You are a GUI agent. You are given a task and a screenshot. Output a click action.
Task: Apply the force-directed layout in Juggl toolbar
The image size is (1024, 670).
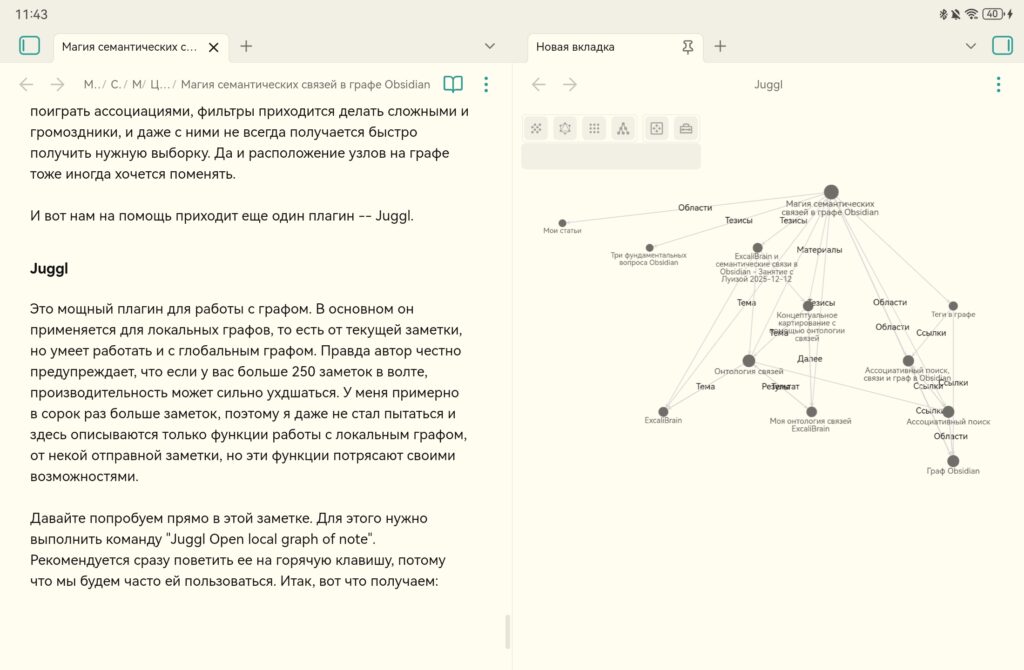point(536,128)
